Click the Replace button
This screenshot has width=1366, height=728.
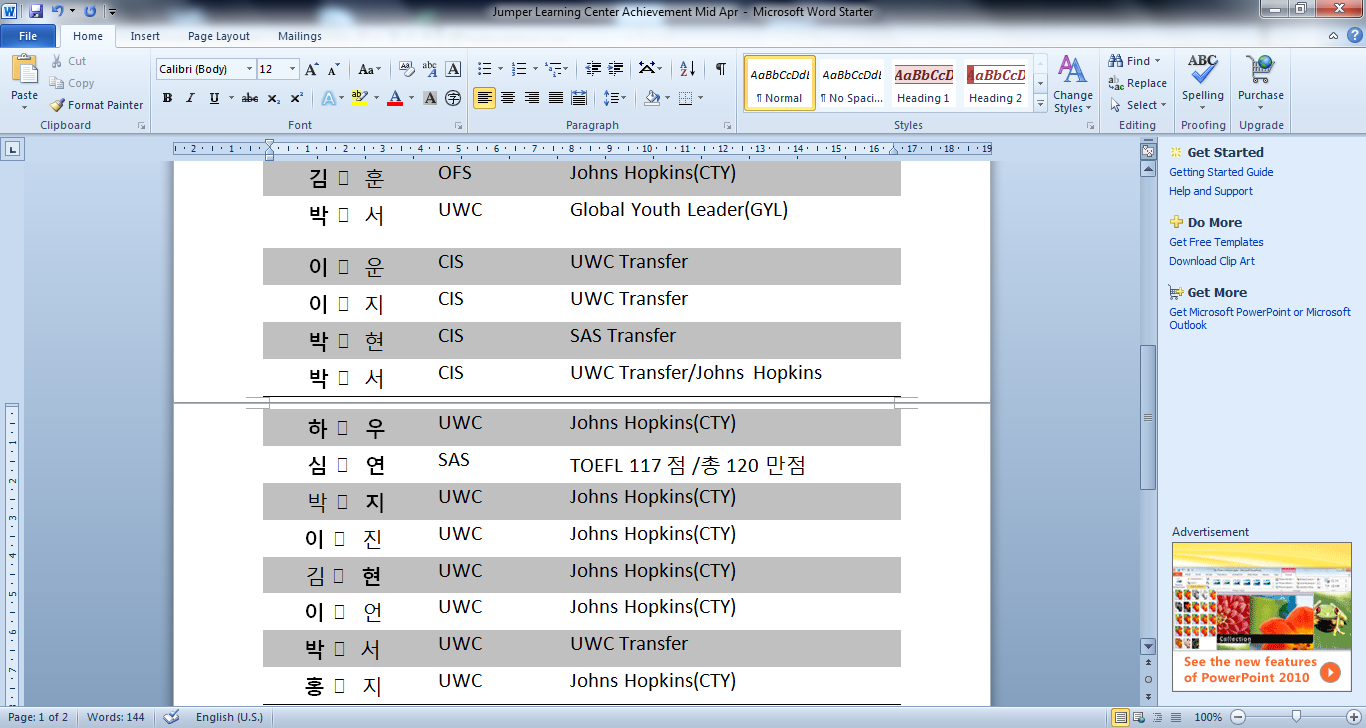(x=1137, y=83)
